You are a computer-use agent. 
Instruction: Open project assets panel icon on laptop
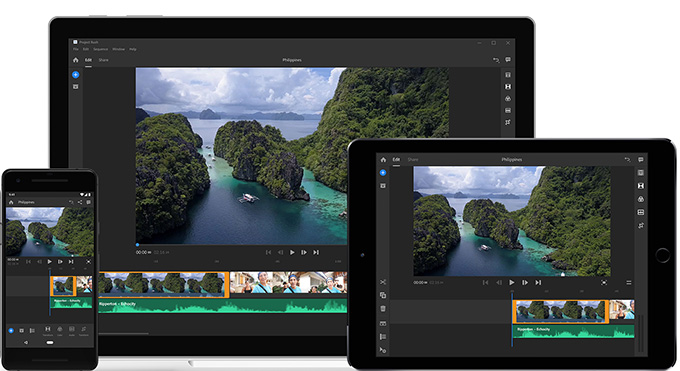(75, 87)
